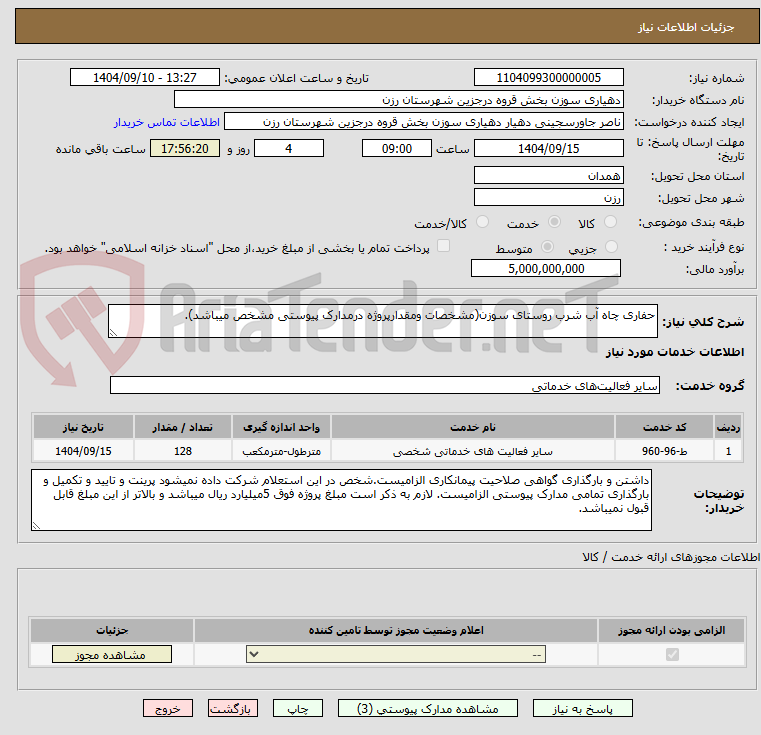761x735 pixels.
Task: Click the deadline hour 09:00 field
Action: (x=397, y=148)
